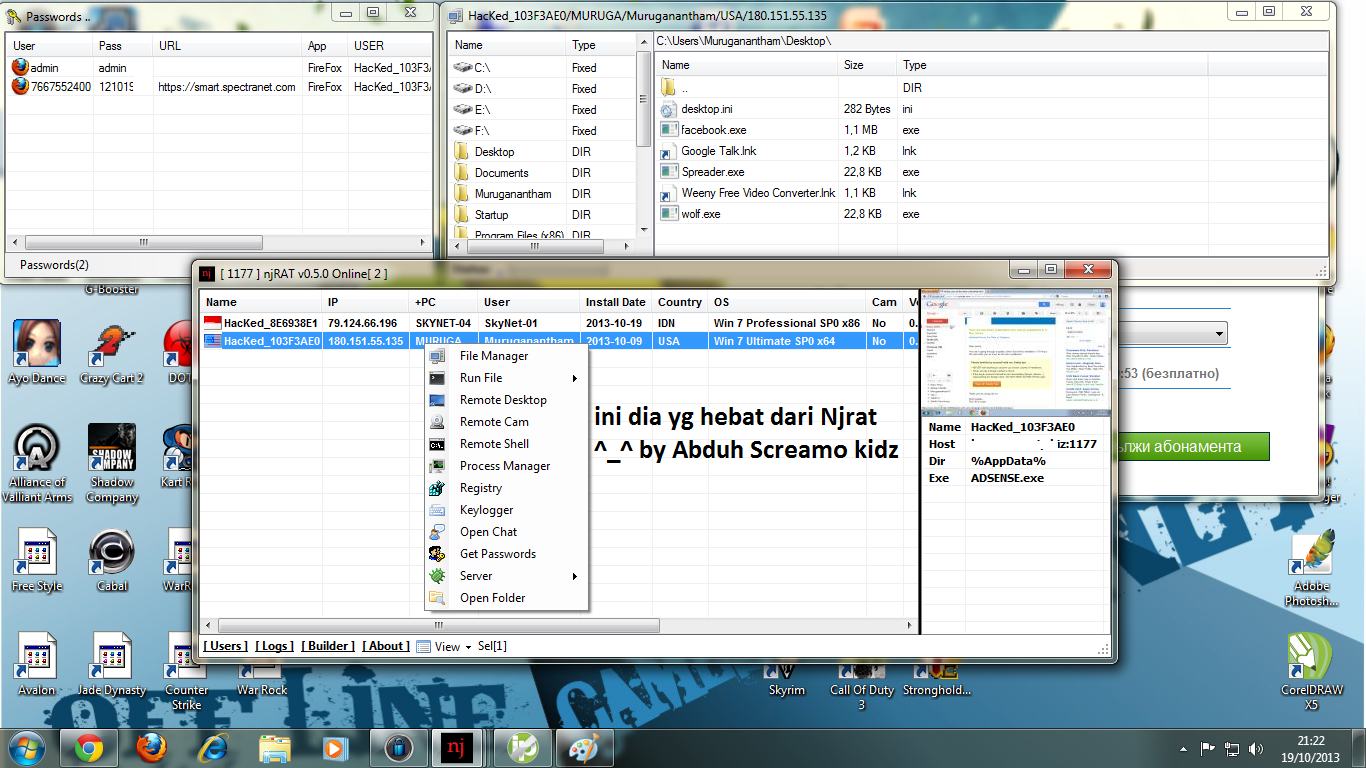Click the Windows Start button
1366x768 pixels.
(x=26, y=748)
